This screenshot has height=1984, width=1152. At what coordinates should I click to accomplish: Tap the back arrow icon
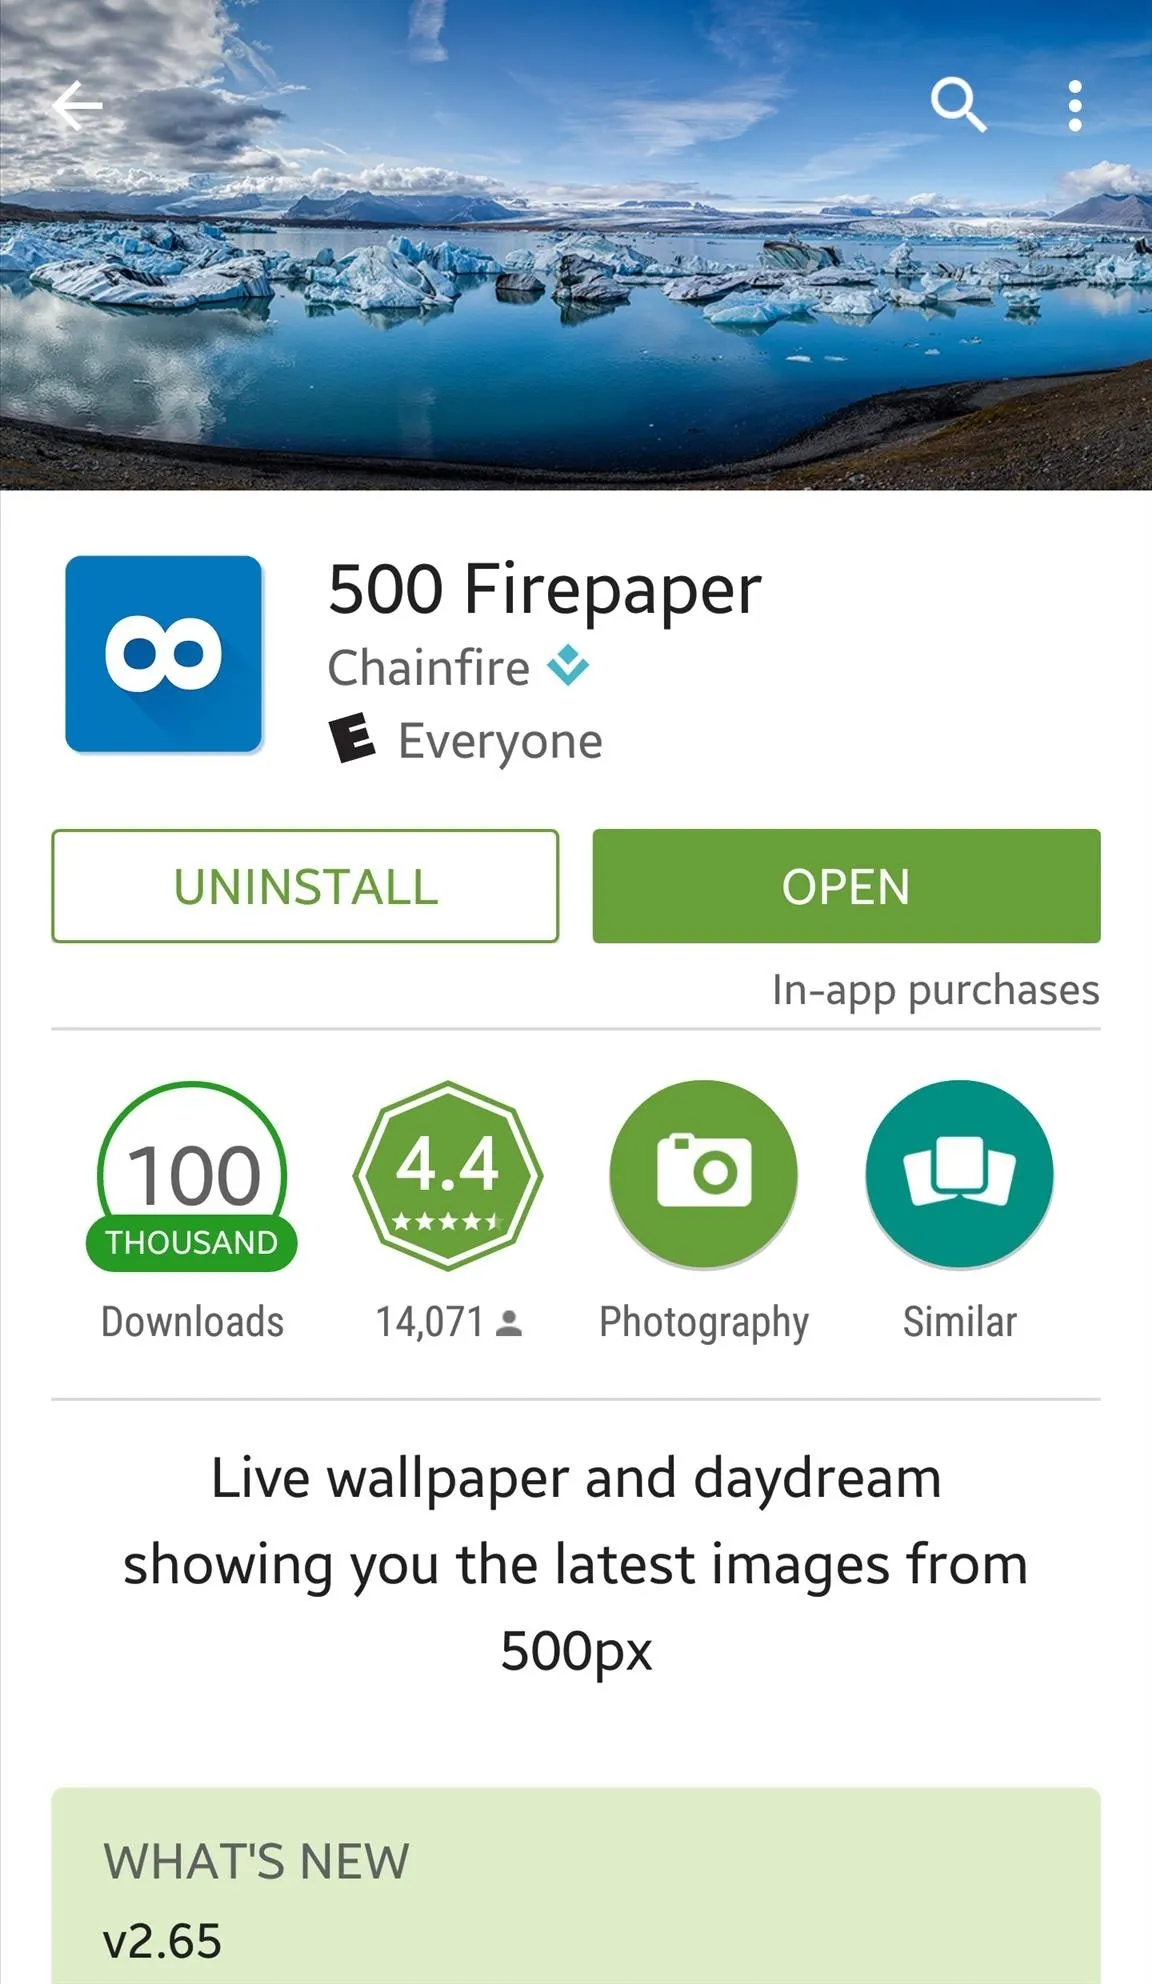78,105
